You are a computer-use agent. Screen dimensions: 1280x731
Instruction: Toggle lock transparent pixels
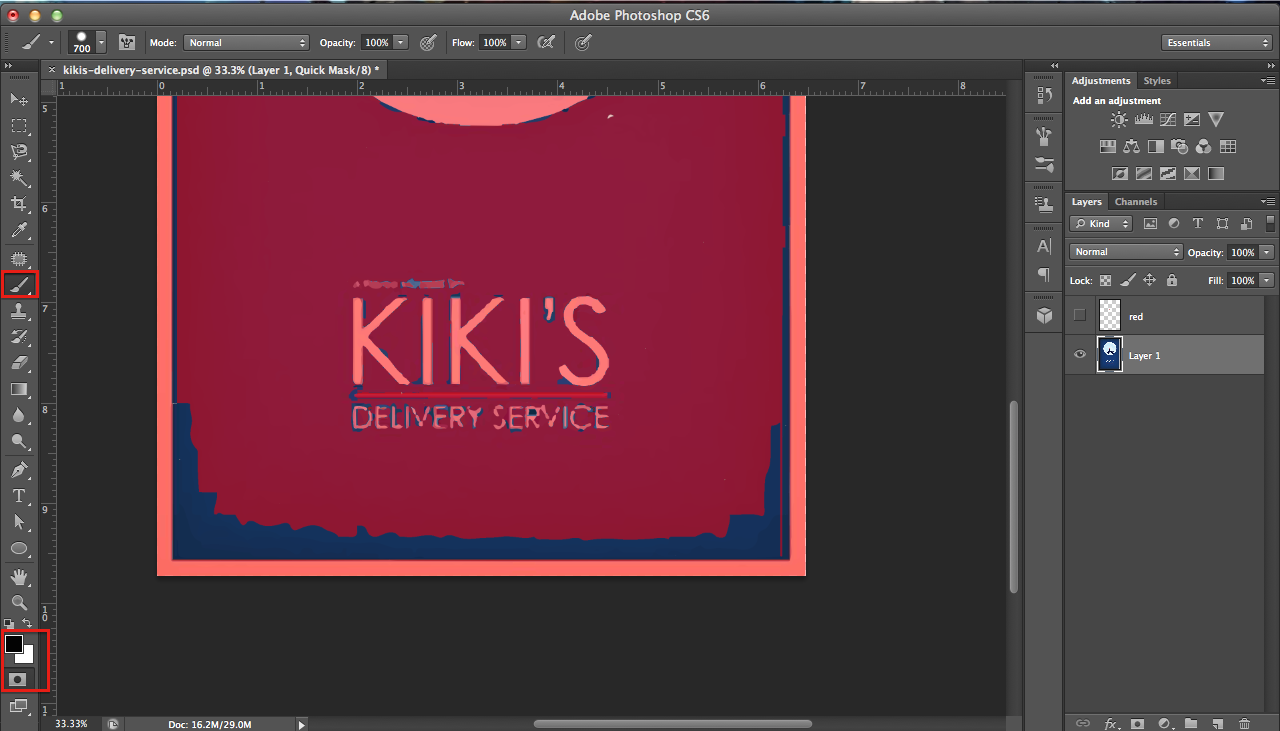[x=1106, y=281]
